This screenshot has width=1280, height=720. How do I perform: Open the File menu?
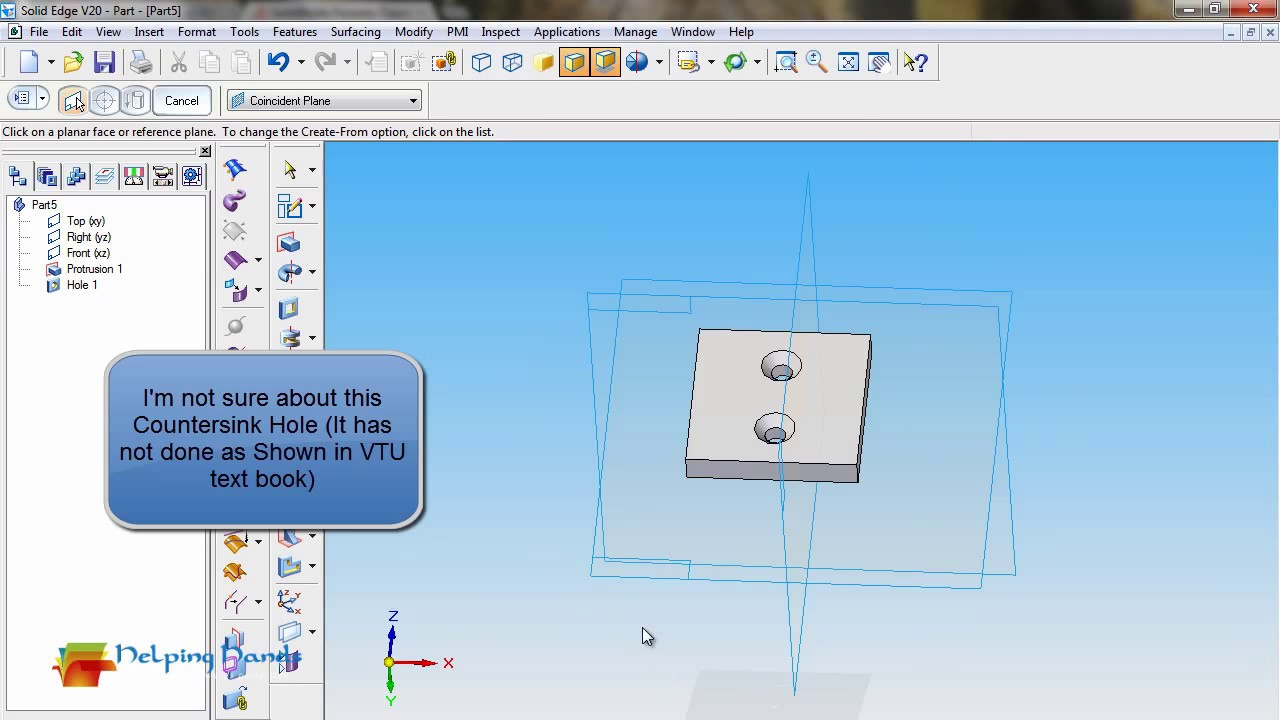point(39,32)
